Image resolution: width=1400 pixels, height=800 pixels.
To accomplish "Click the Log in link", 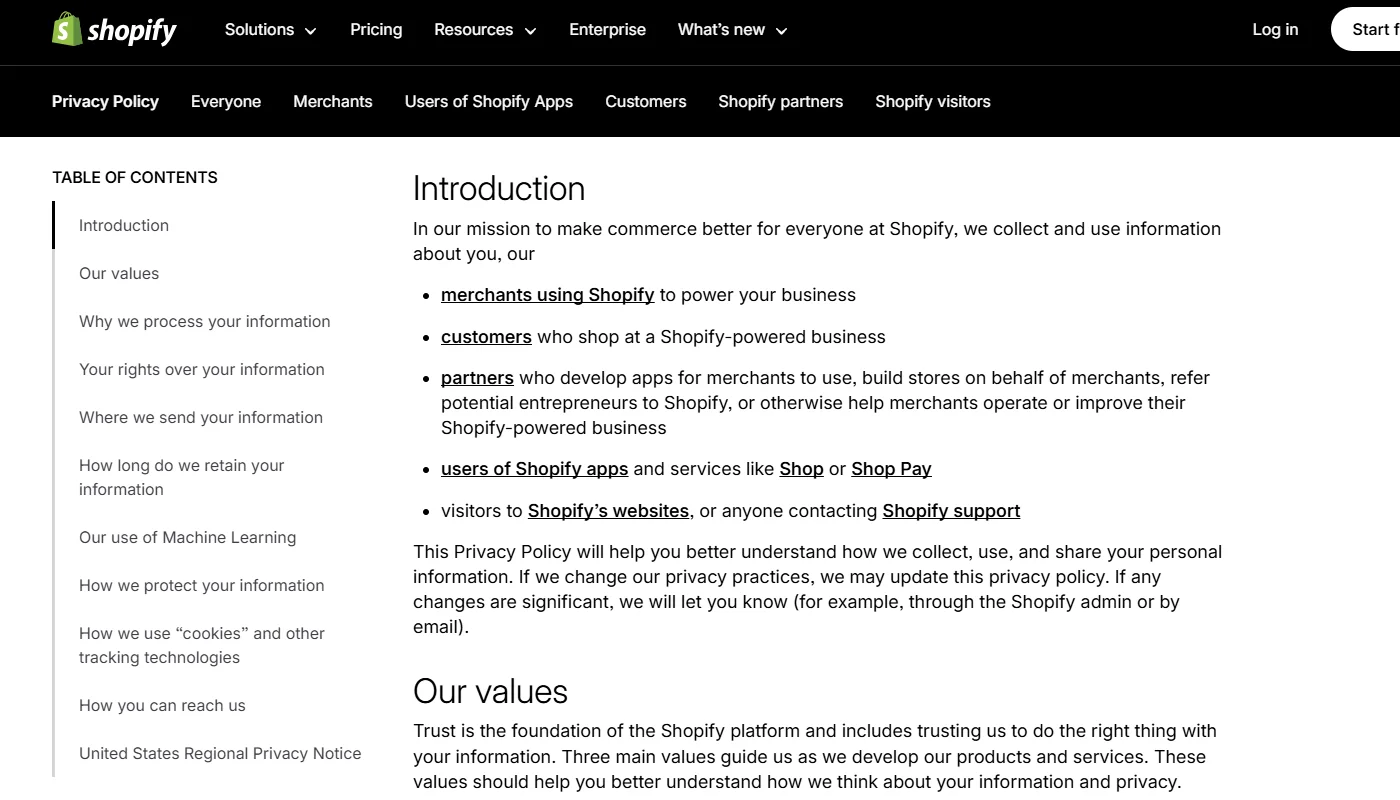I will [x=1275, y=30].
